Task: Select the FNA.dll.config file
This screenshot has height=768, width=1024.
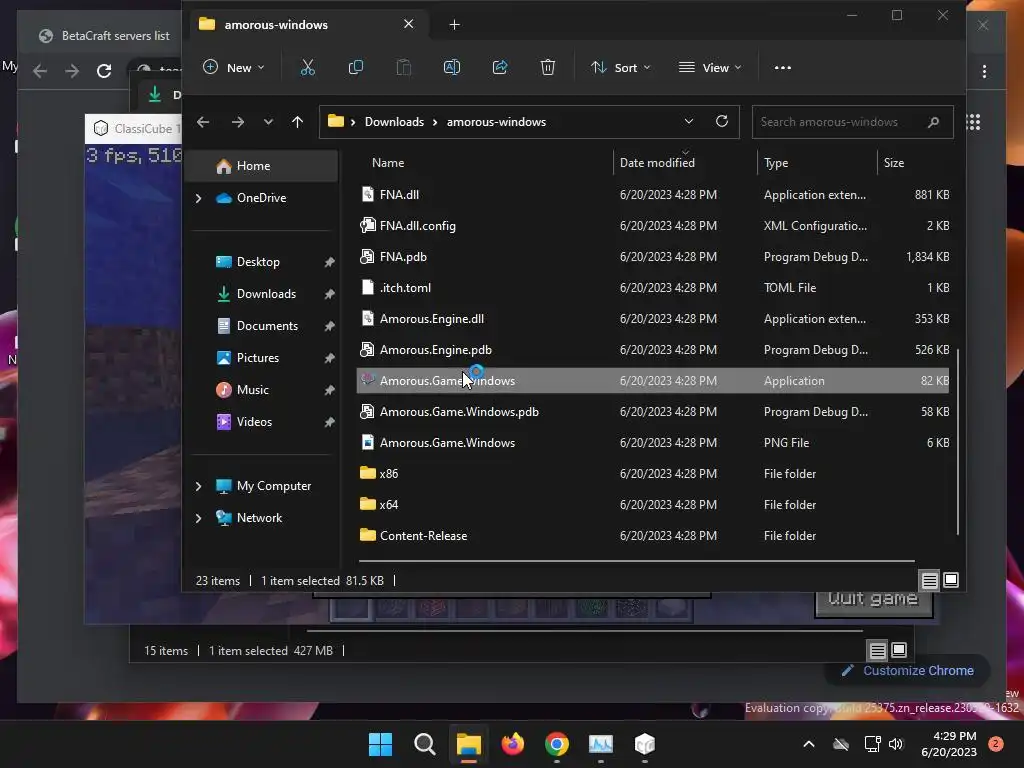Action: click(653, 226)
